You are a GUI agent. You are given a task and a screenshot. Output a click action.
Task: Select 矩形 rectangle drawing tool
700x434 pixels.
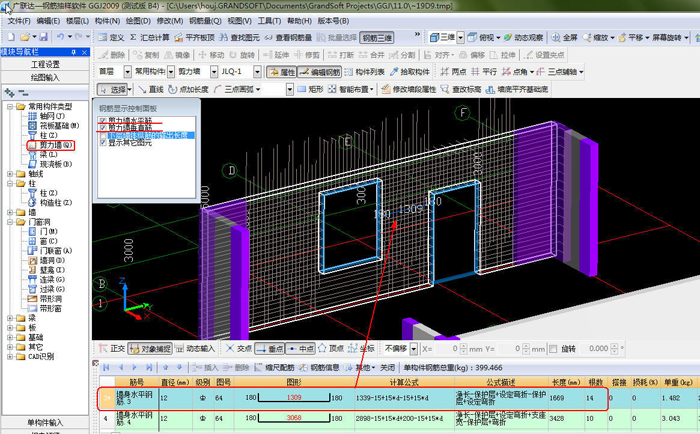pos(310,89)
